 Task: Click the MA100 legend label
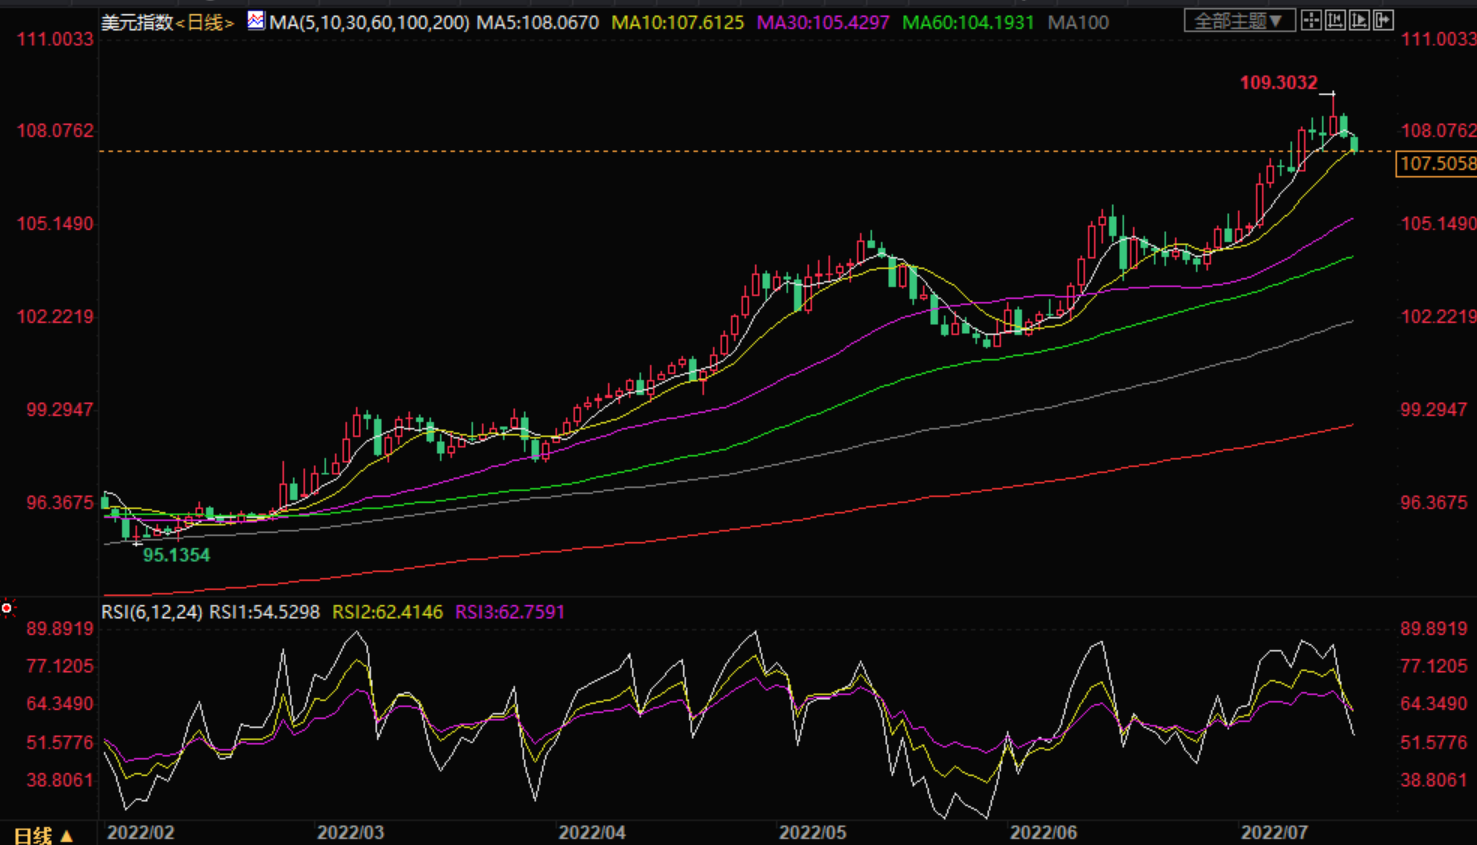[1078, 22]
